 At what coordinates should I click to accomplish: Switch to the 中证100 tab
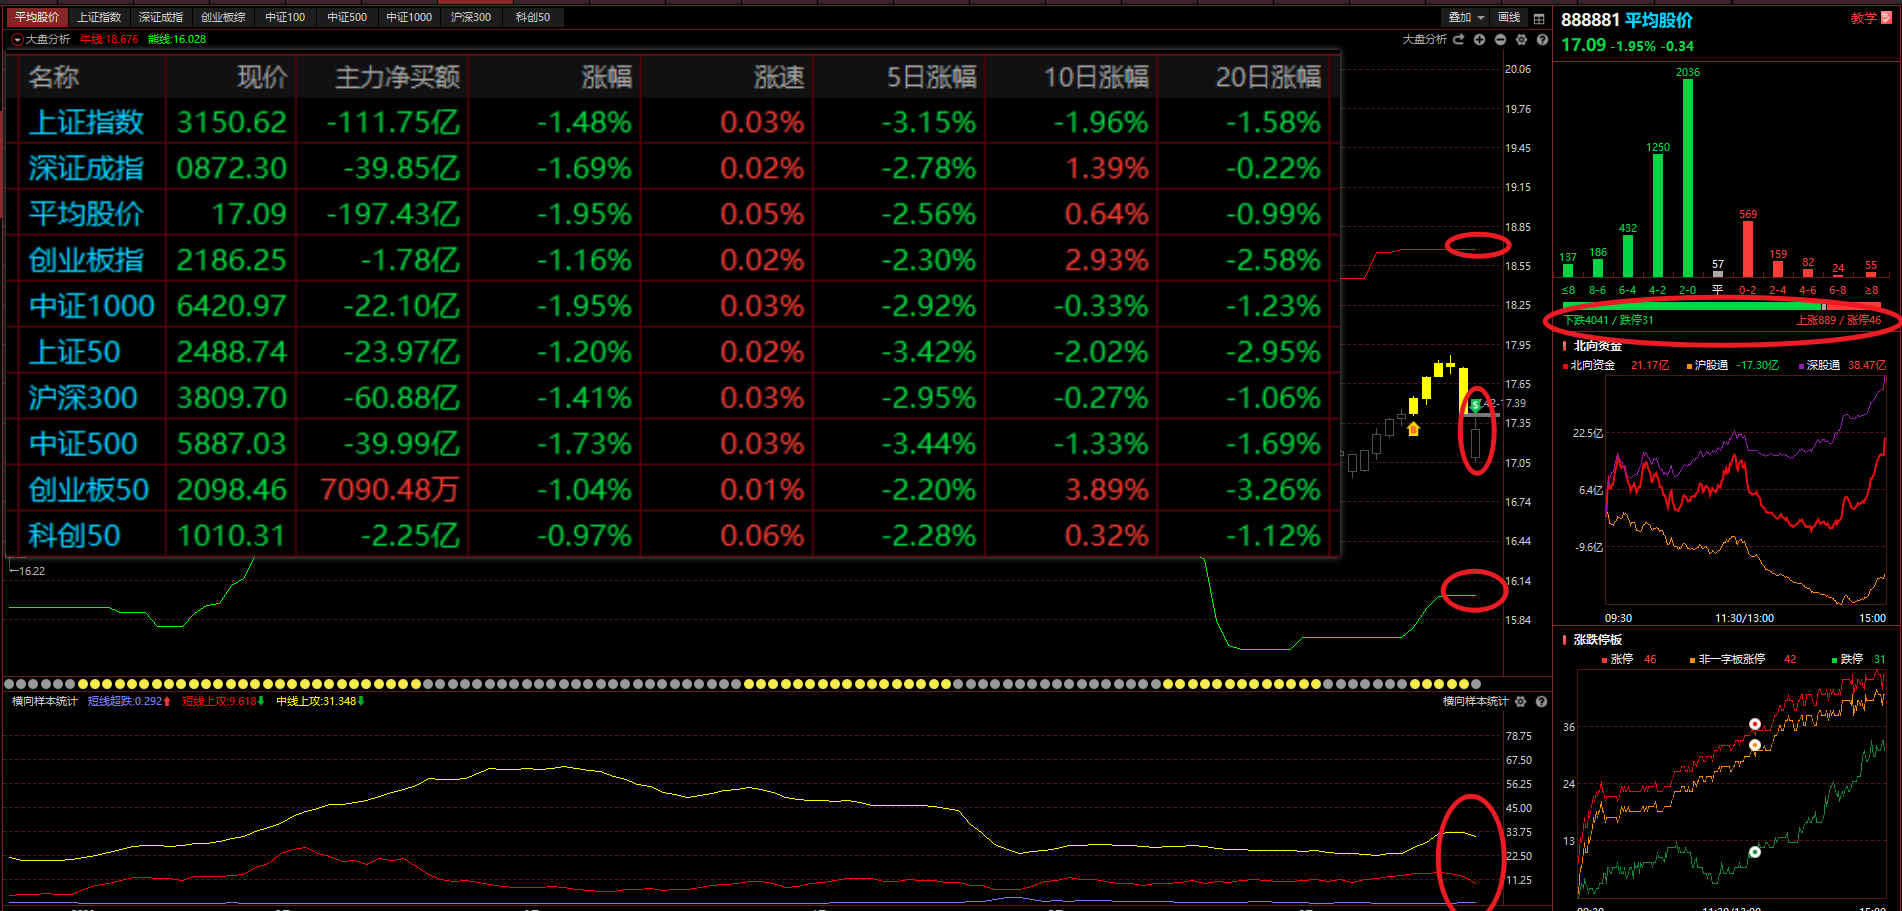coord(285,17)
